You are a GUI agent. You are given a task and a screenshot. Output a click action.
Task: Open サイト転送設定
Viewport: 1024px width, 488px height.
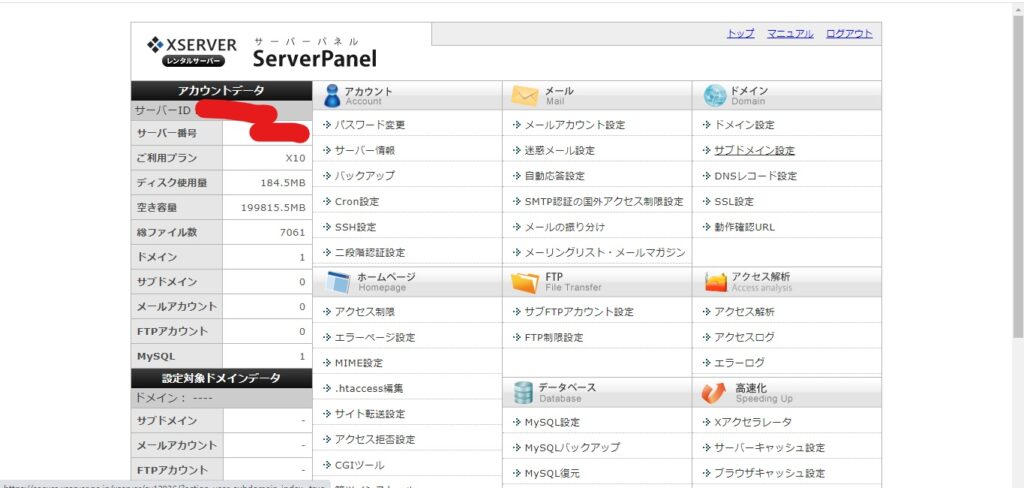click(x=370, y=414)
